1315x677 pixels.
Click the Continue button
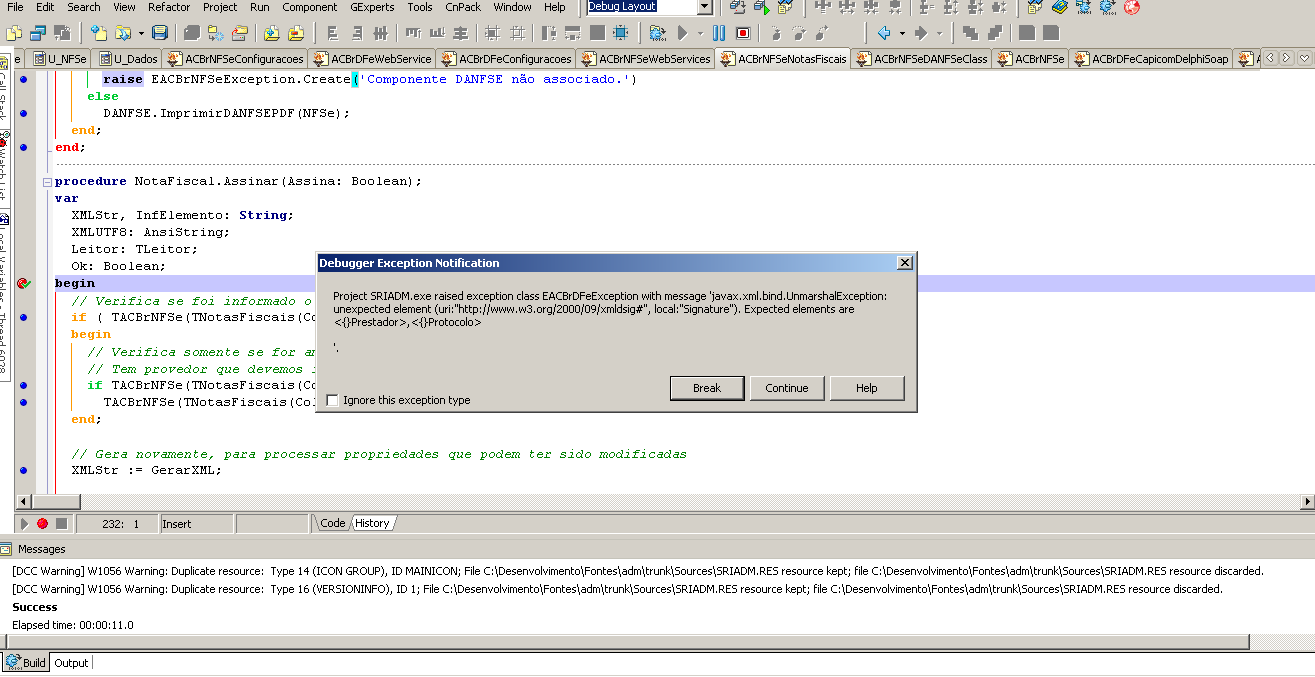[787, 388]
